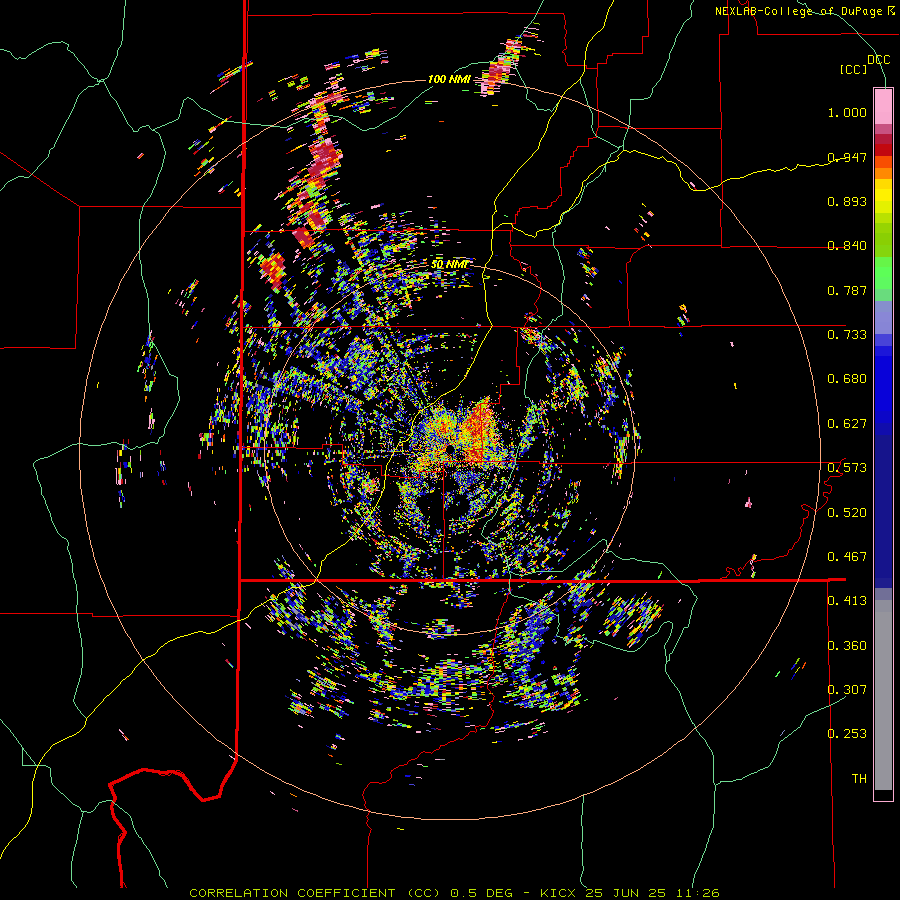
Task: Click the 0.840 legend value
Action: 847,246
